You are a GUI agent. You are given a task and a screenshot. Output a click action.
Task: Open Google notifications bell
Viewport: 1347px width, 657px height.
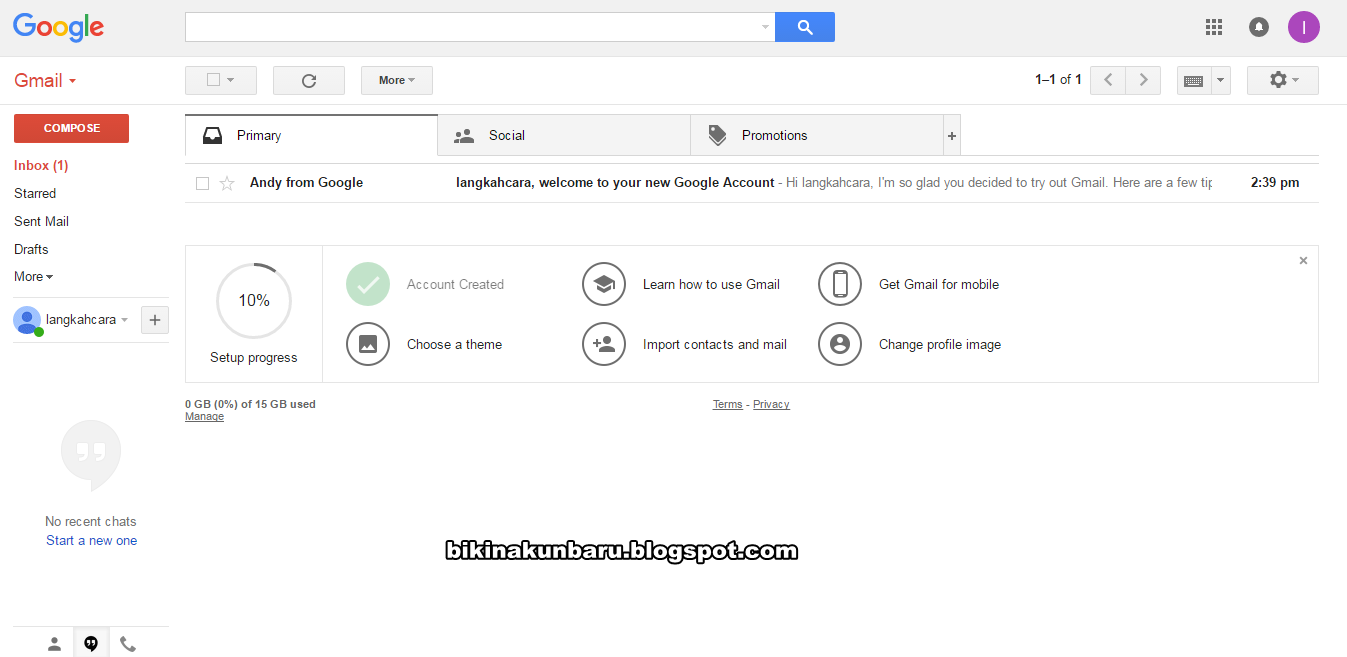[x=1259, y=27]
